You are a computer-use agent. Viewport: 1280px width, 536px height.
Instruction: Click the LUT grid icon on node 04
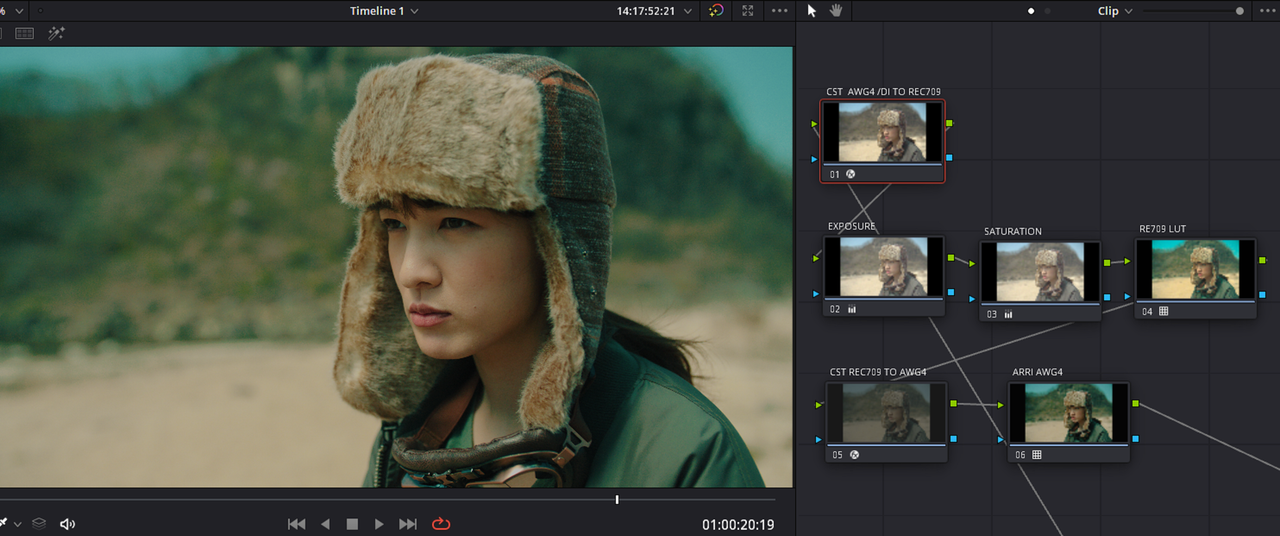point(1163,311)
